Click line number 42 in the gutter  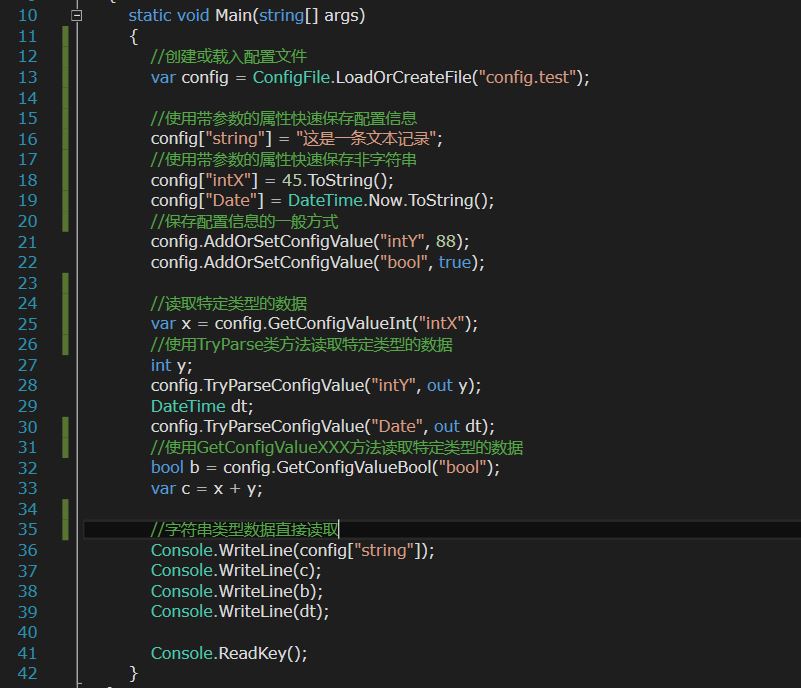[x=28, y=673]
